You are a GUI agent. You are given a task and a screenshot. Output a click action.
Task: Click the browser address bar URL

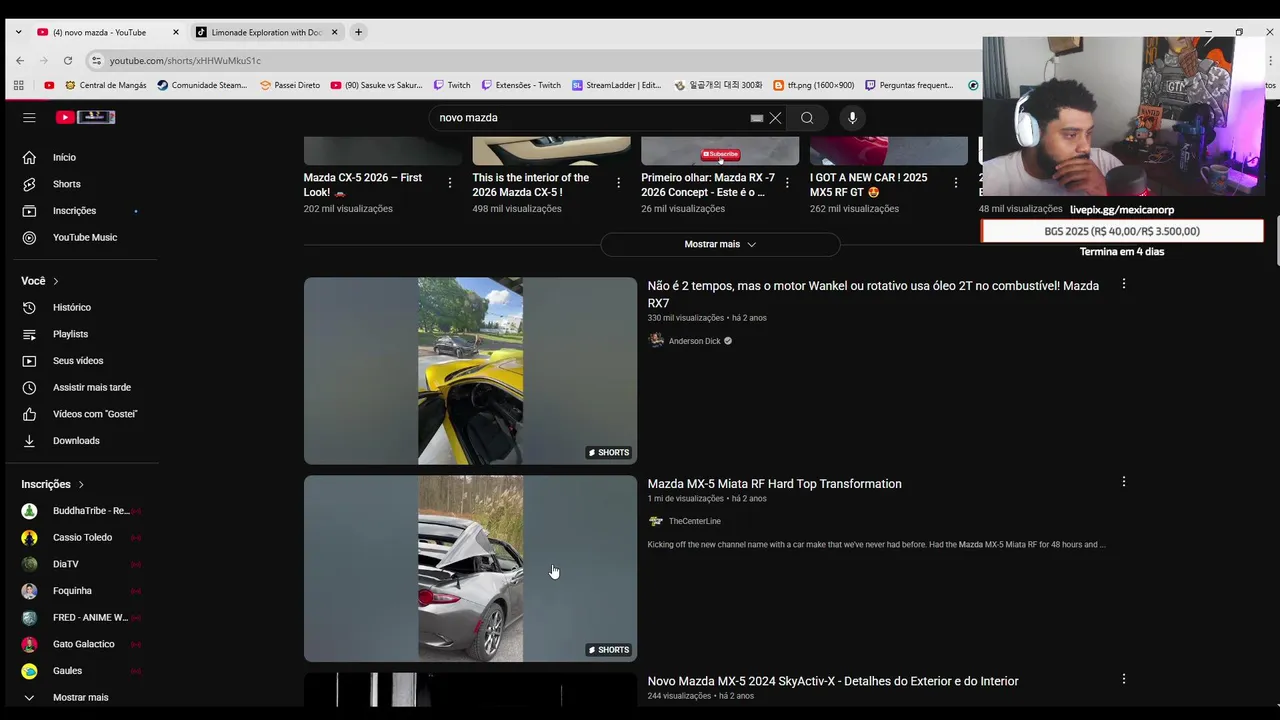coord(185,61)
